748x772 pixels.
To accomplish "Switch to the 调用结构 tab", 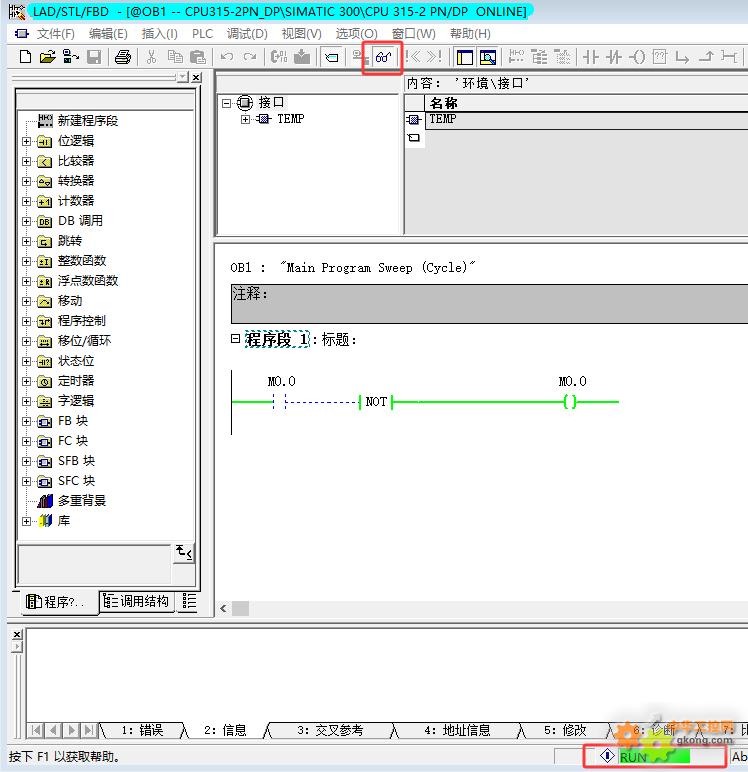I will (x=136, y=601).
